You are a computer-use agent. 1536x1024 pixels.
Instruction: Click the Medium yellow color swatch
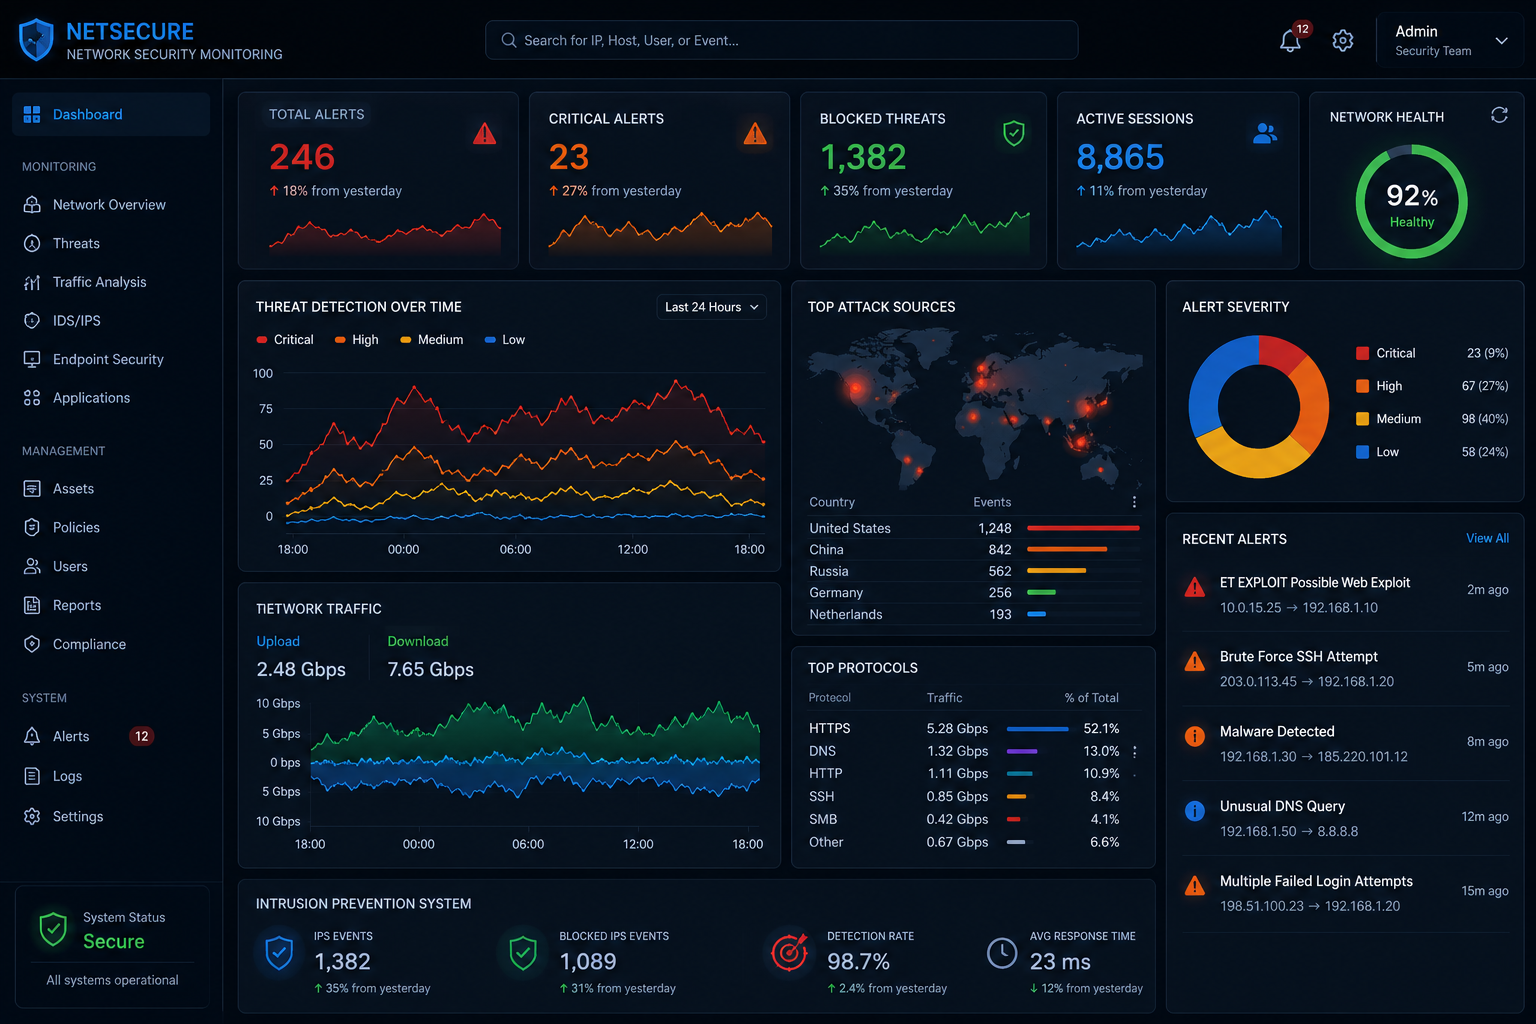click(x=1362, y=419)
